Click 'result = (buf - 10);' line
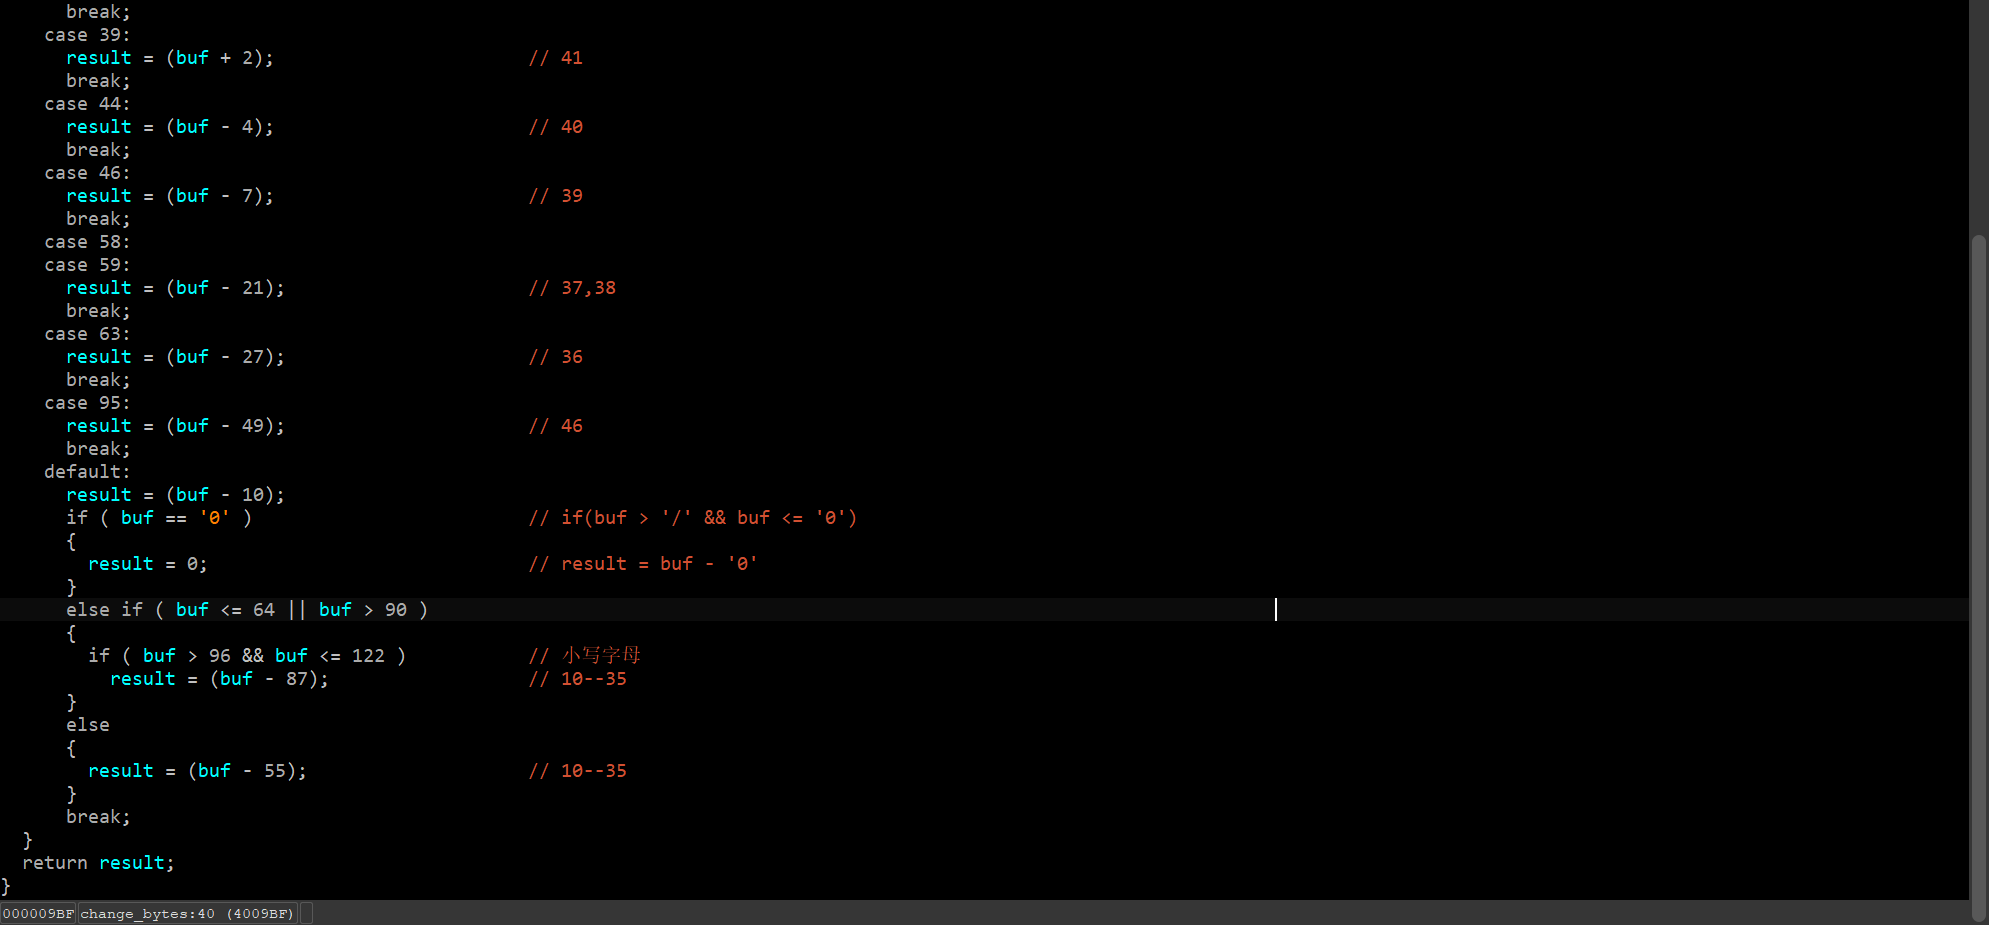Viewport: 1989px width, 925px height. tap(175, 495)
